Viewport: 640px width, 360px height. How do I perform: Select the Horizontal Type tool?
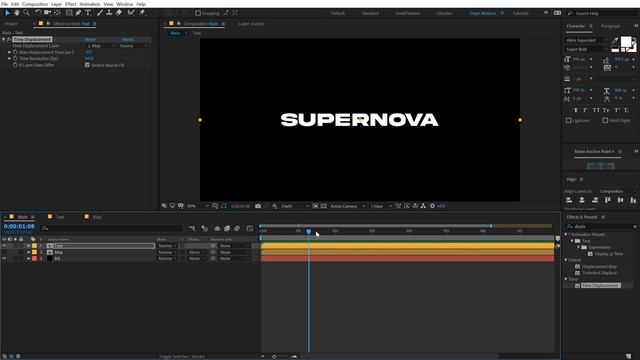(88, 13)
